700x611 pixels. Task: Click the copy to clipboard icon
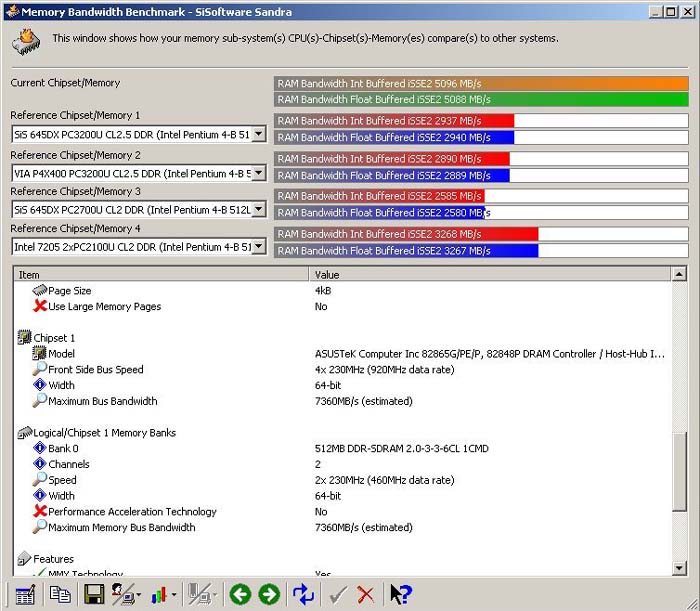point(59,594)
